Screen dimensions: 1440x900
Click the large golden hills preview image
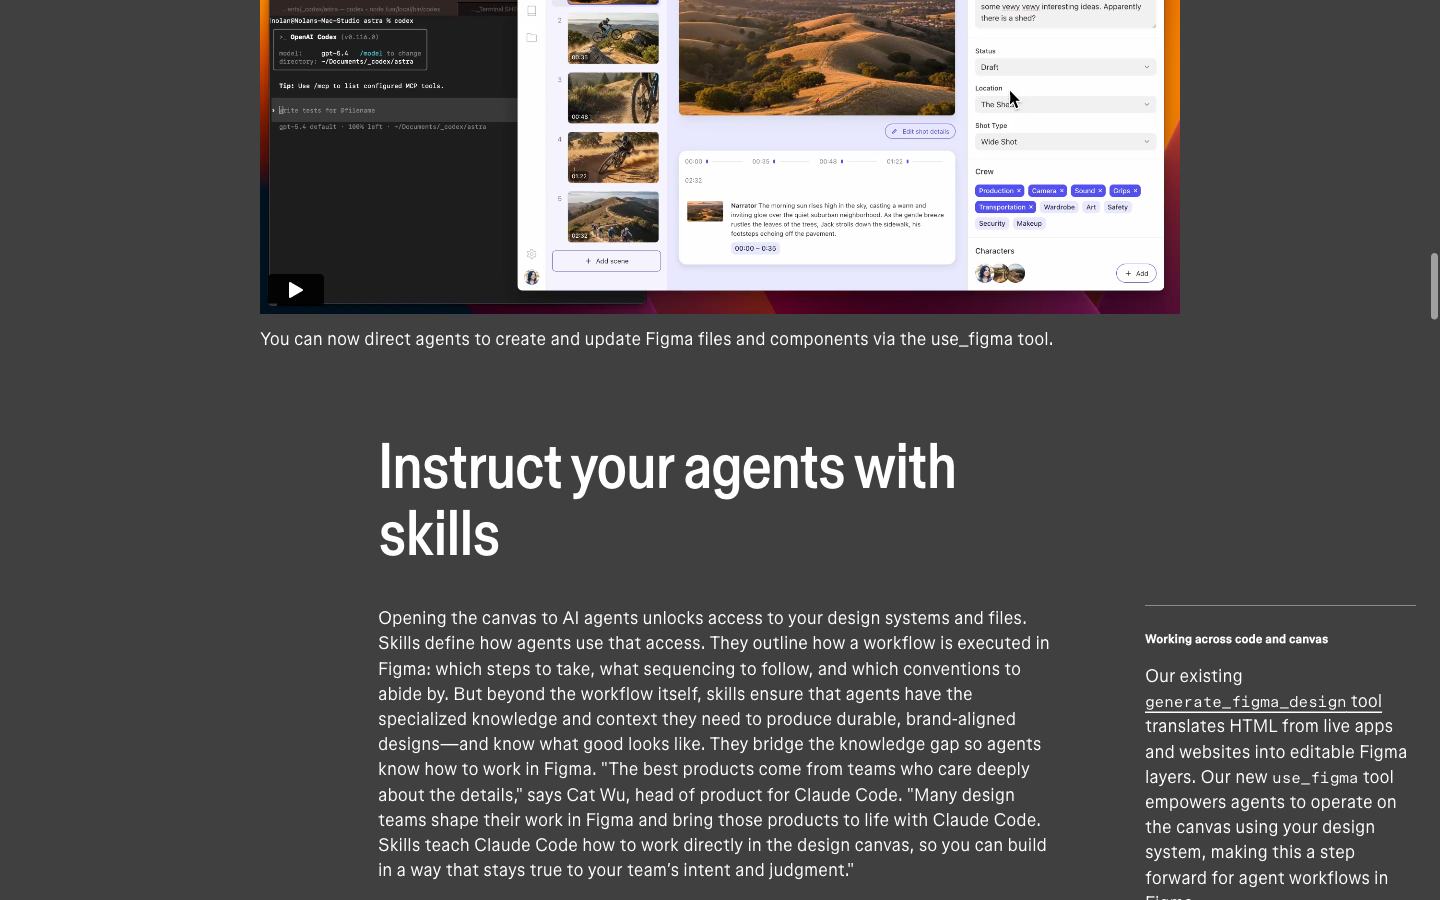pos(817,57)
